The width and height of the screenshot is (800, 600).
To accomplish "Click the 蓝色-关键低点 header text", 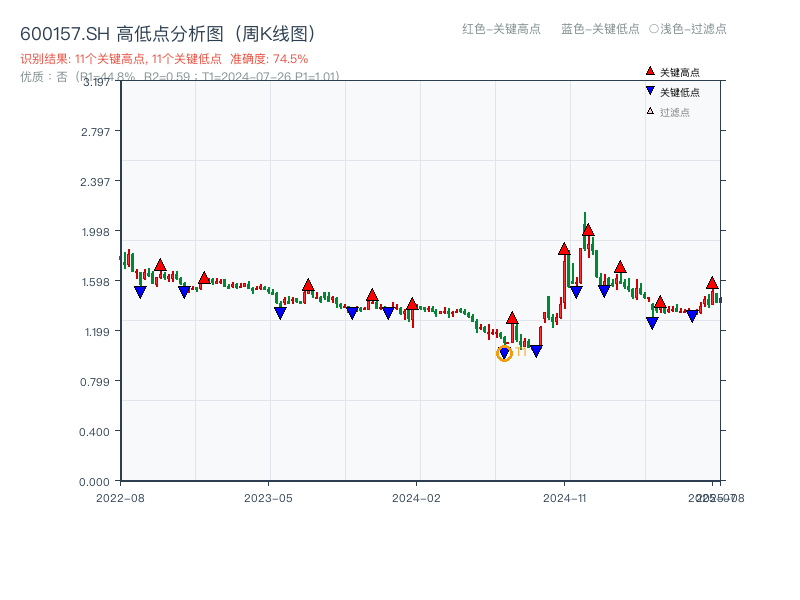I will (x=600, y=29).
